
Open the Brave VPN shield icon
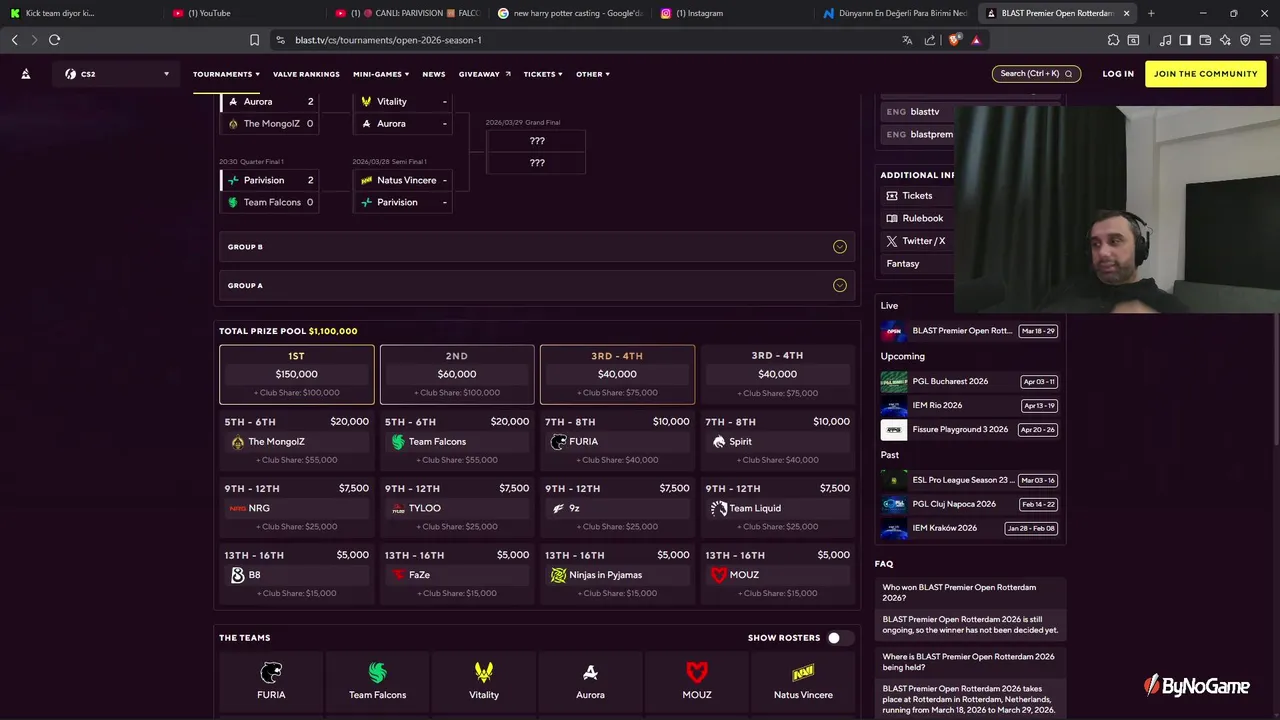tap(1245, 40)
